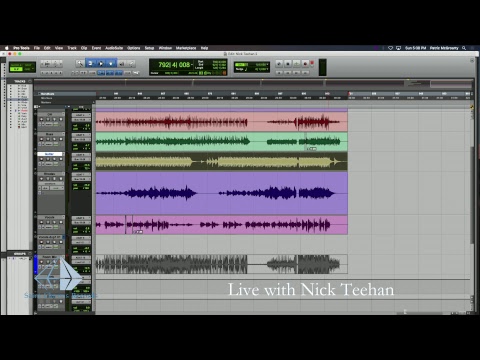The width and height of the screenshot is (480, 360).
Task: Mute the Bass track
Action: (61, 139)
